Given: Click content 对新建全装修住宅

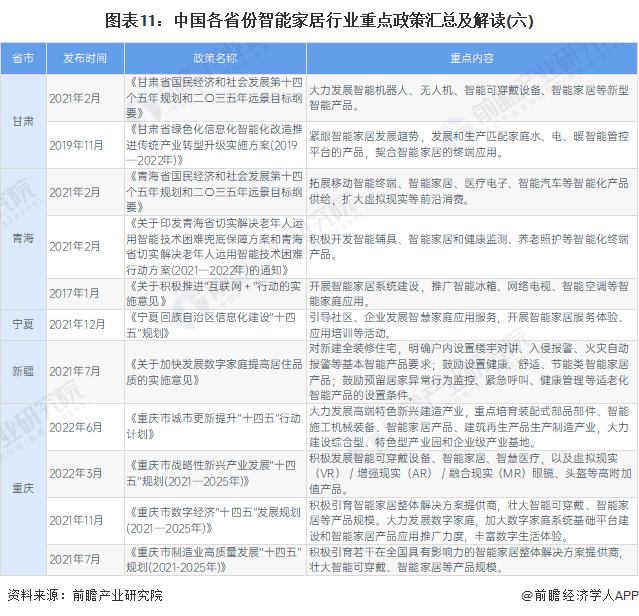Looking at the screenshot, I should [469, 372].
